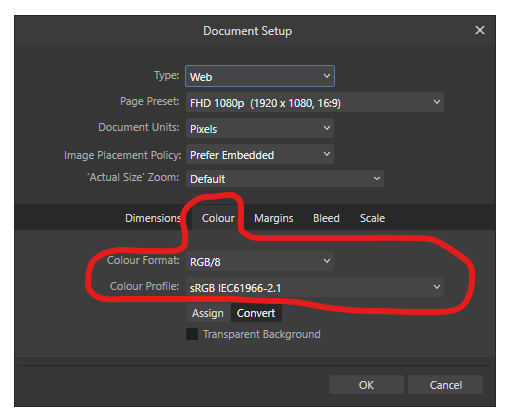Enable the Transparent Background checkbox

pos(192,334)
